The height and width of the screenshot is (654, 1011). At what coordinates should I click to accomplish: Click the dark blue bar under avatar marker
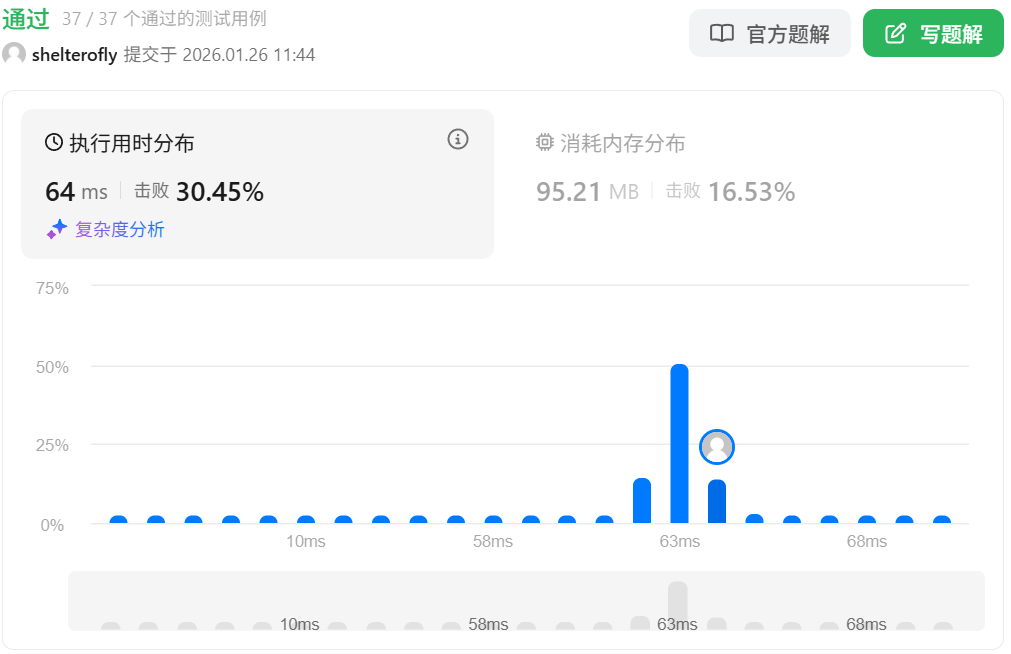pos(717,502)
